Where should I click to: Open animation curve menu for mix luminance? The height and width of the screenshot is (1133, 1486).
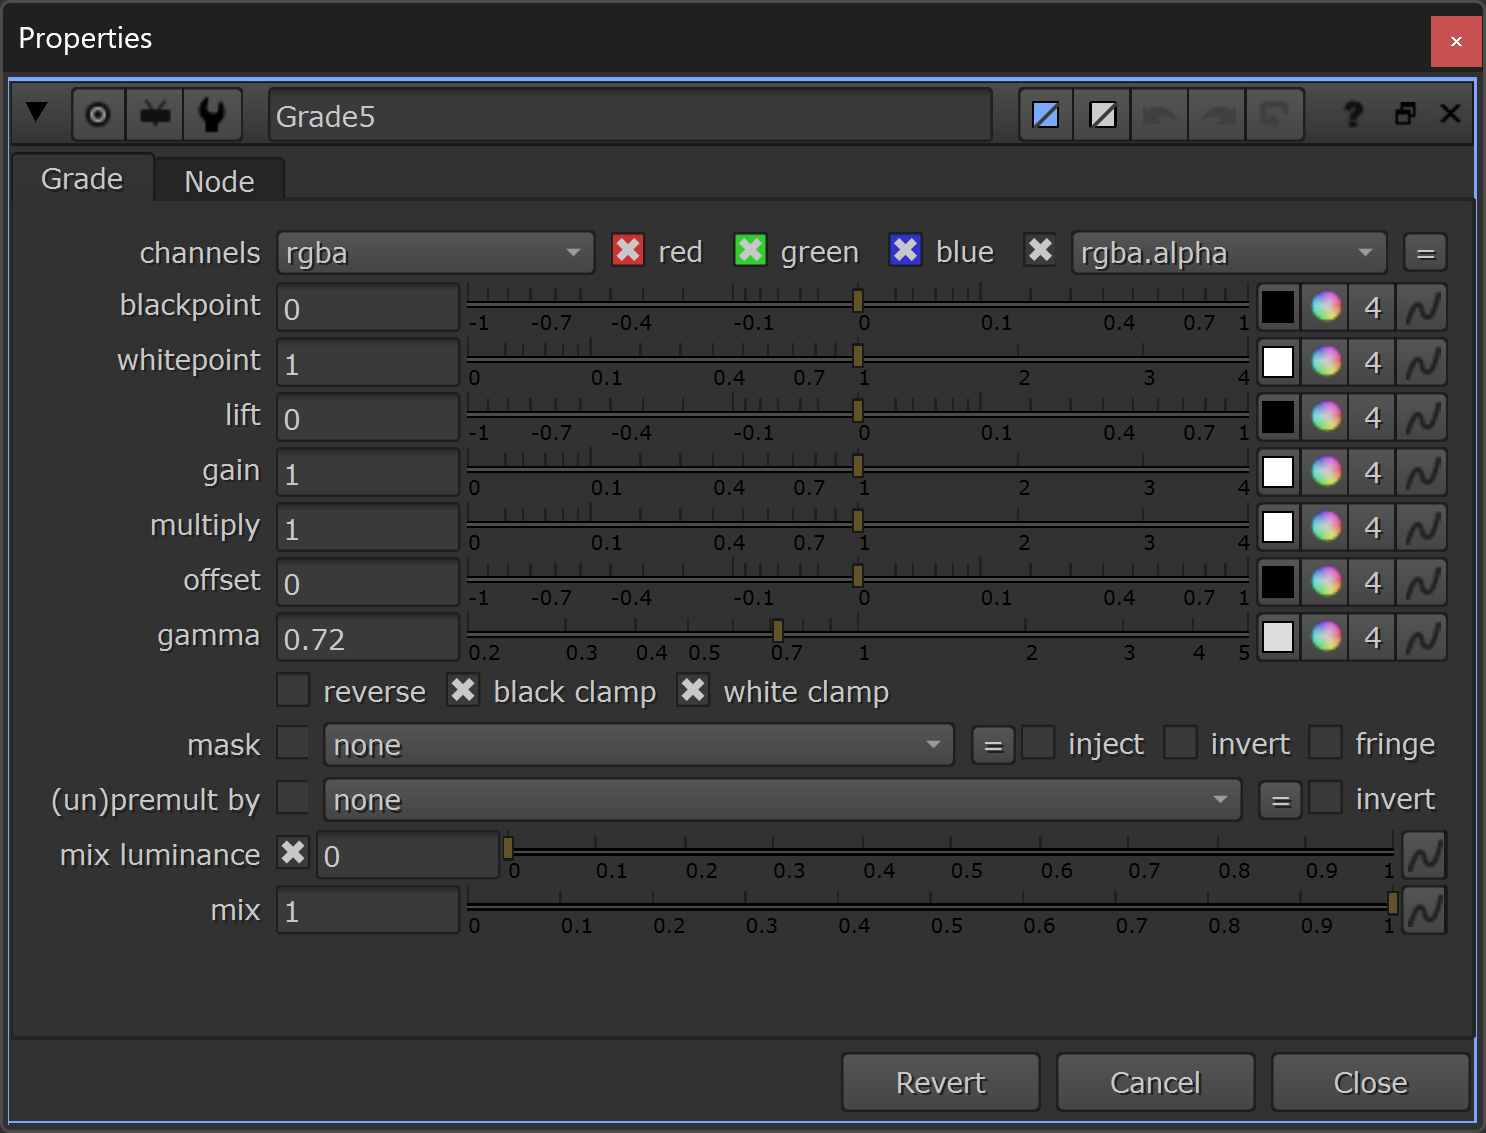tap(1424, 855)
